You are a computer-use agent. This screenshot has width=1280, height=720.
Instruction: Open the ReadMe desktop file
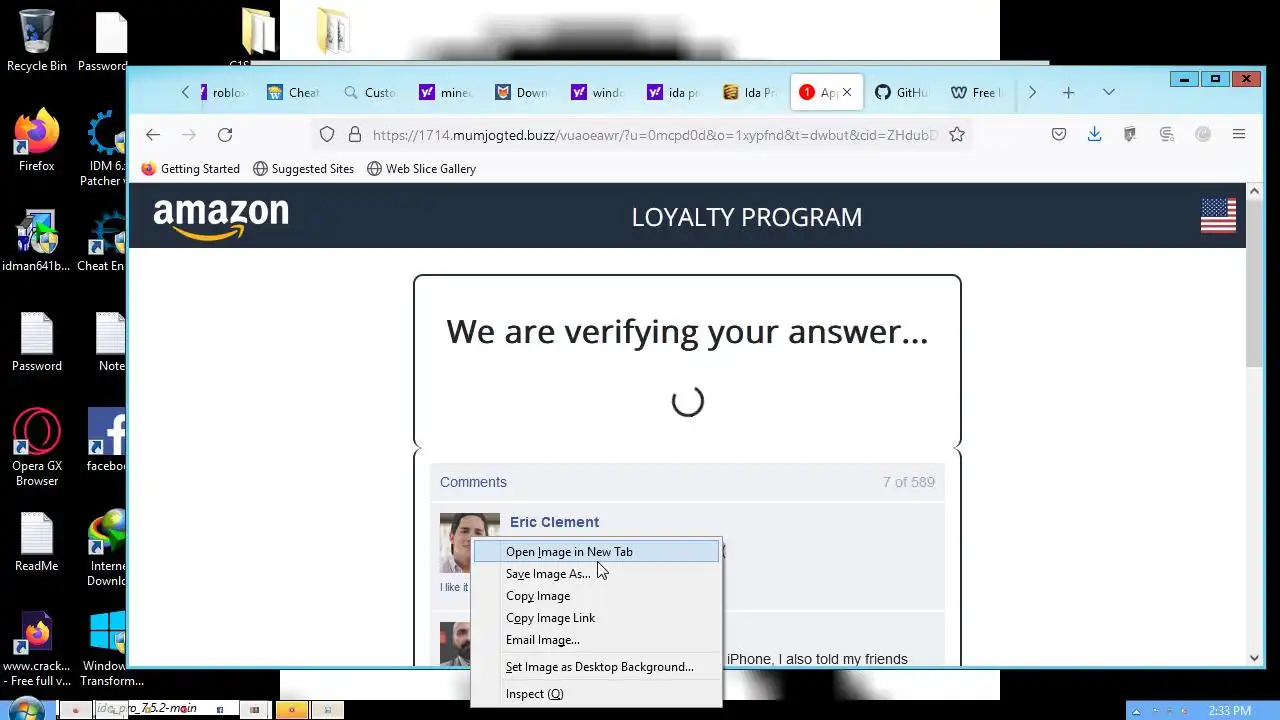pos(37,541)
